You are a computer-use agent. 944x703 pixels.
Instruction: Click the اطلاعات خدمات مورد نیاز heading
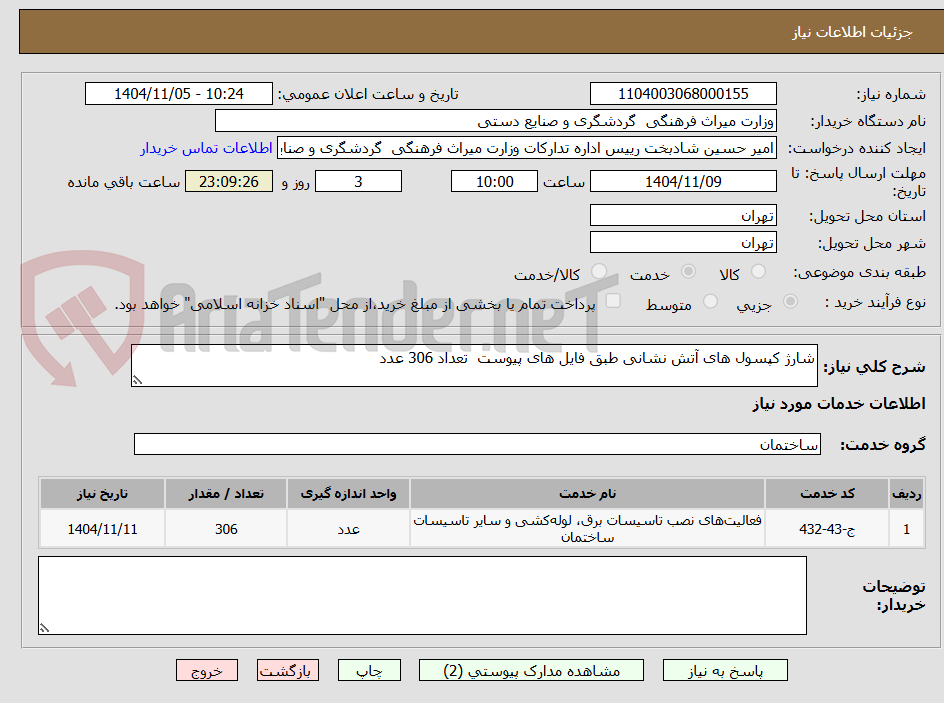(x=839, y=403)
